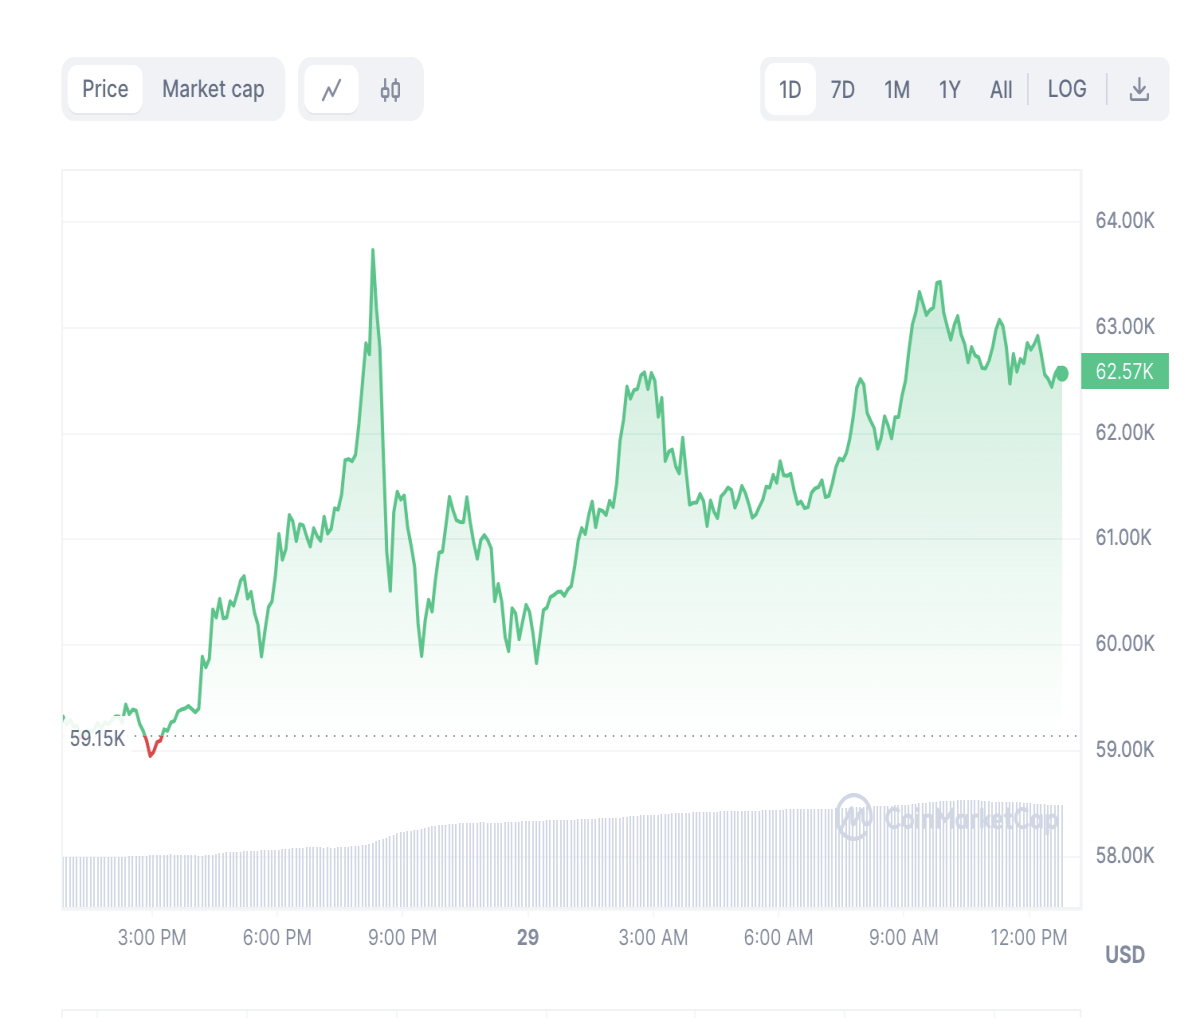Screen dimensions: 1200x1018
Task: Select the Price tab
Action: pyautogui.click(x=105, y=89)
